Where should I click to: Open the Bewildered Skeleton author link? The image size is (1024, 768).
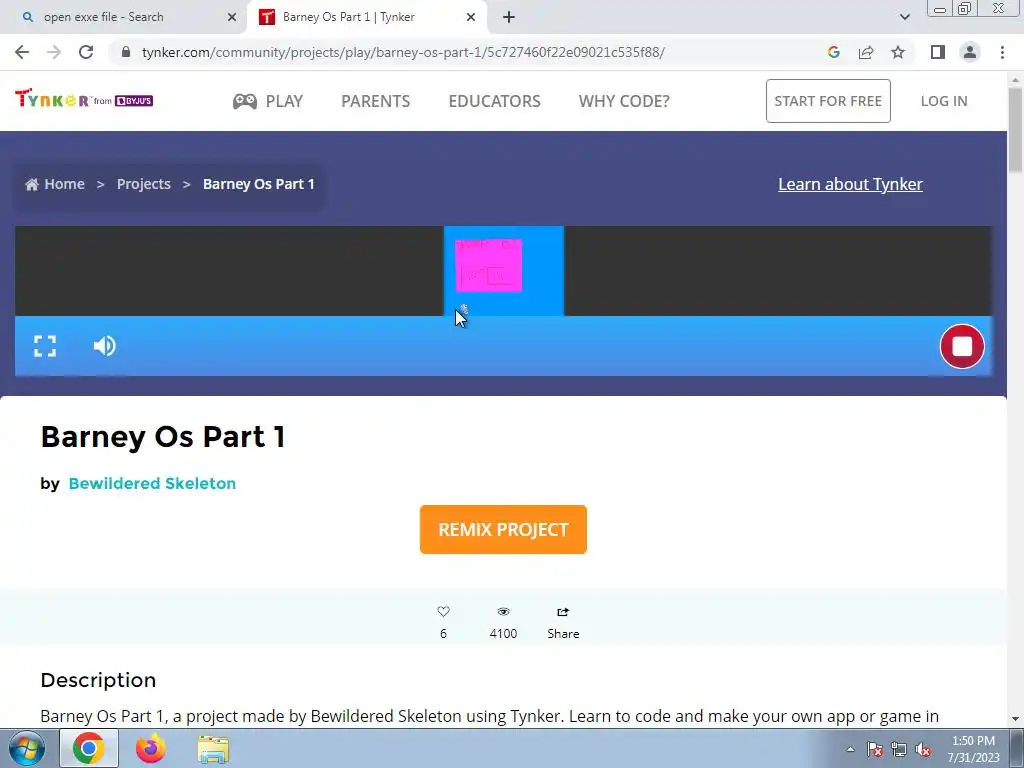[152, 483]
